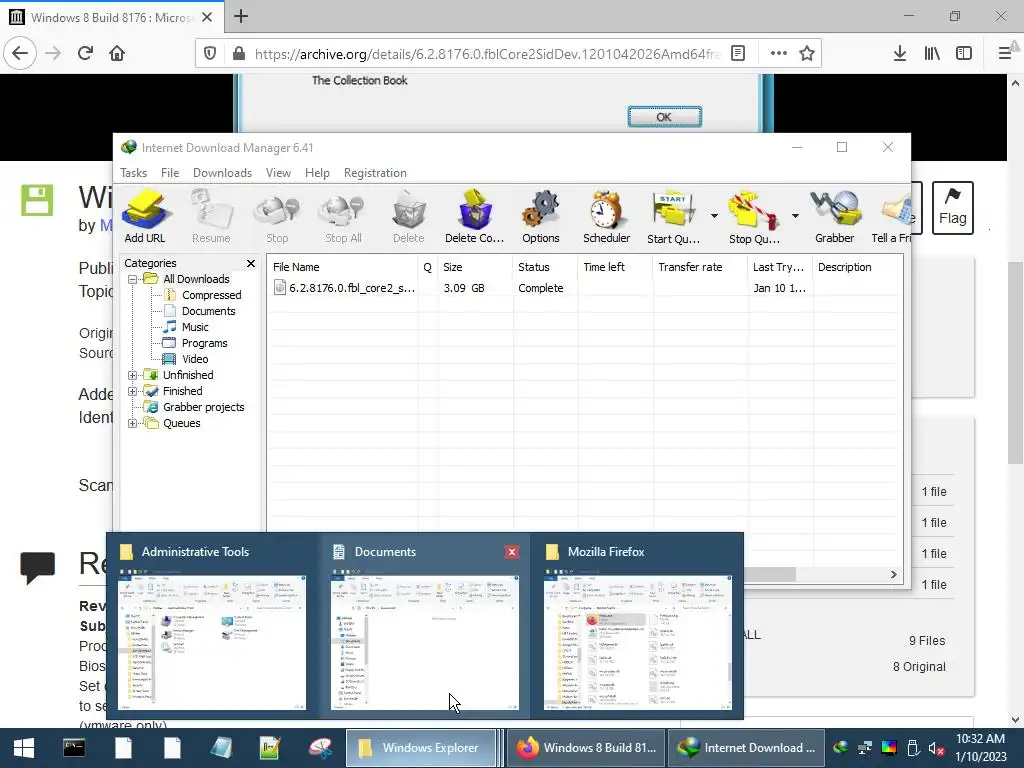Click Delete Completed toolbar icon
Viewport: 1024px width, 768px height.
click(475, 216)
